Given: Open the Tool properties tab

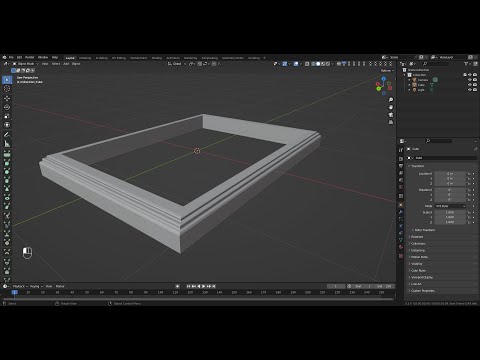Looking at the screenshot, I should (401, 150).
